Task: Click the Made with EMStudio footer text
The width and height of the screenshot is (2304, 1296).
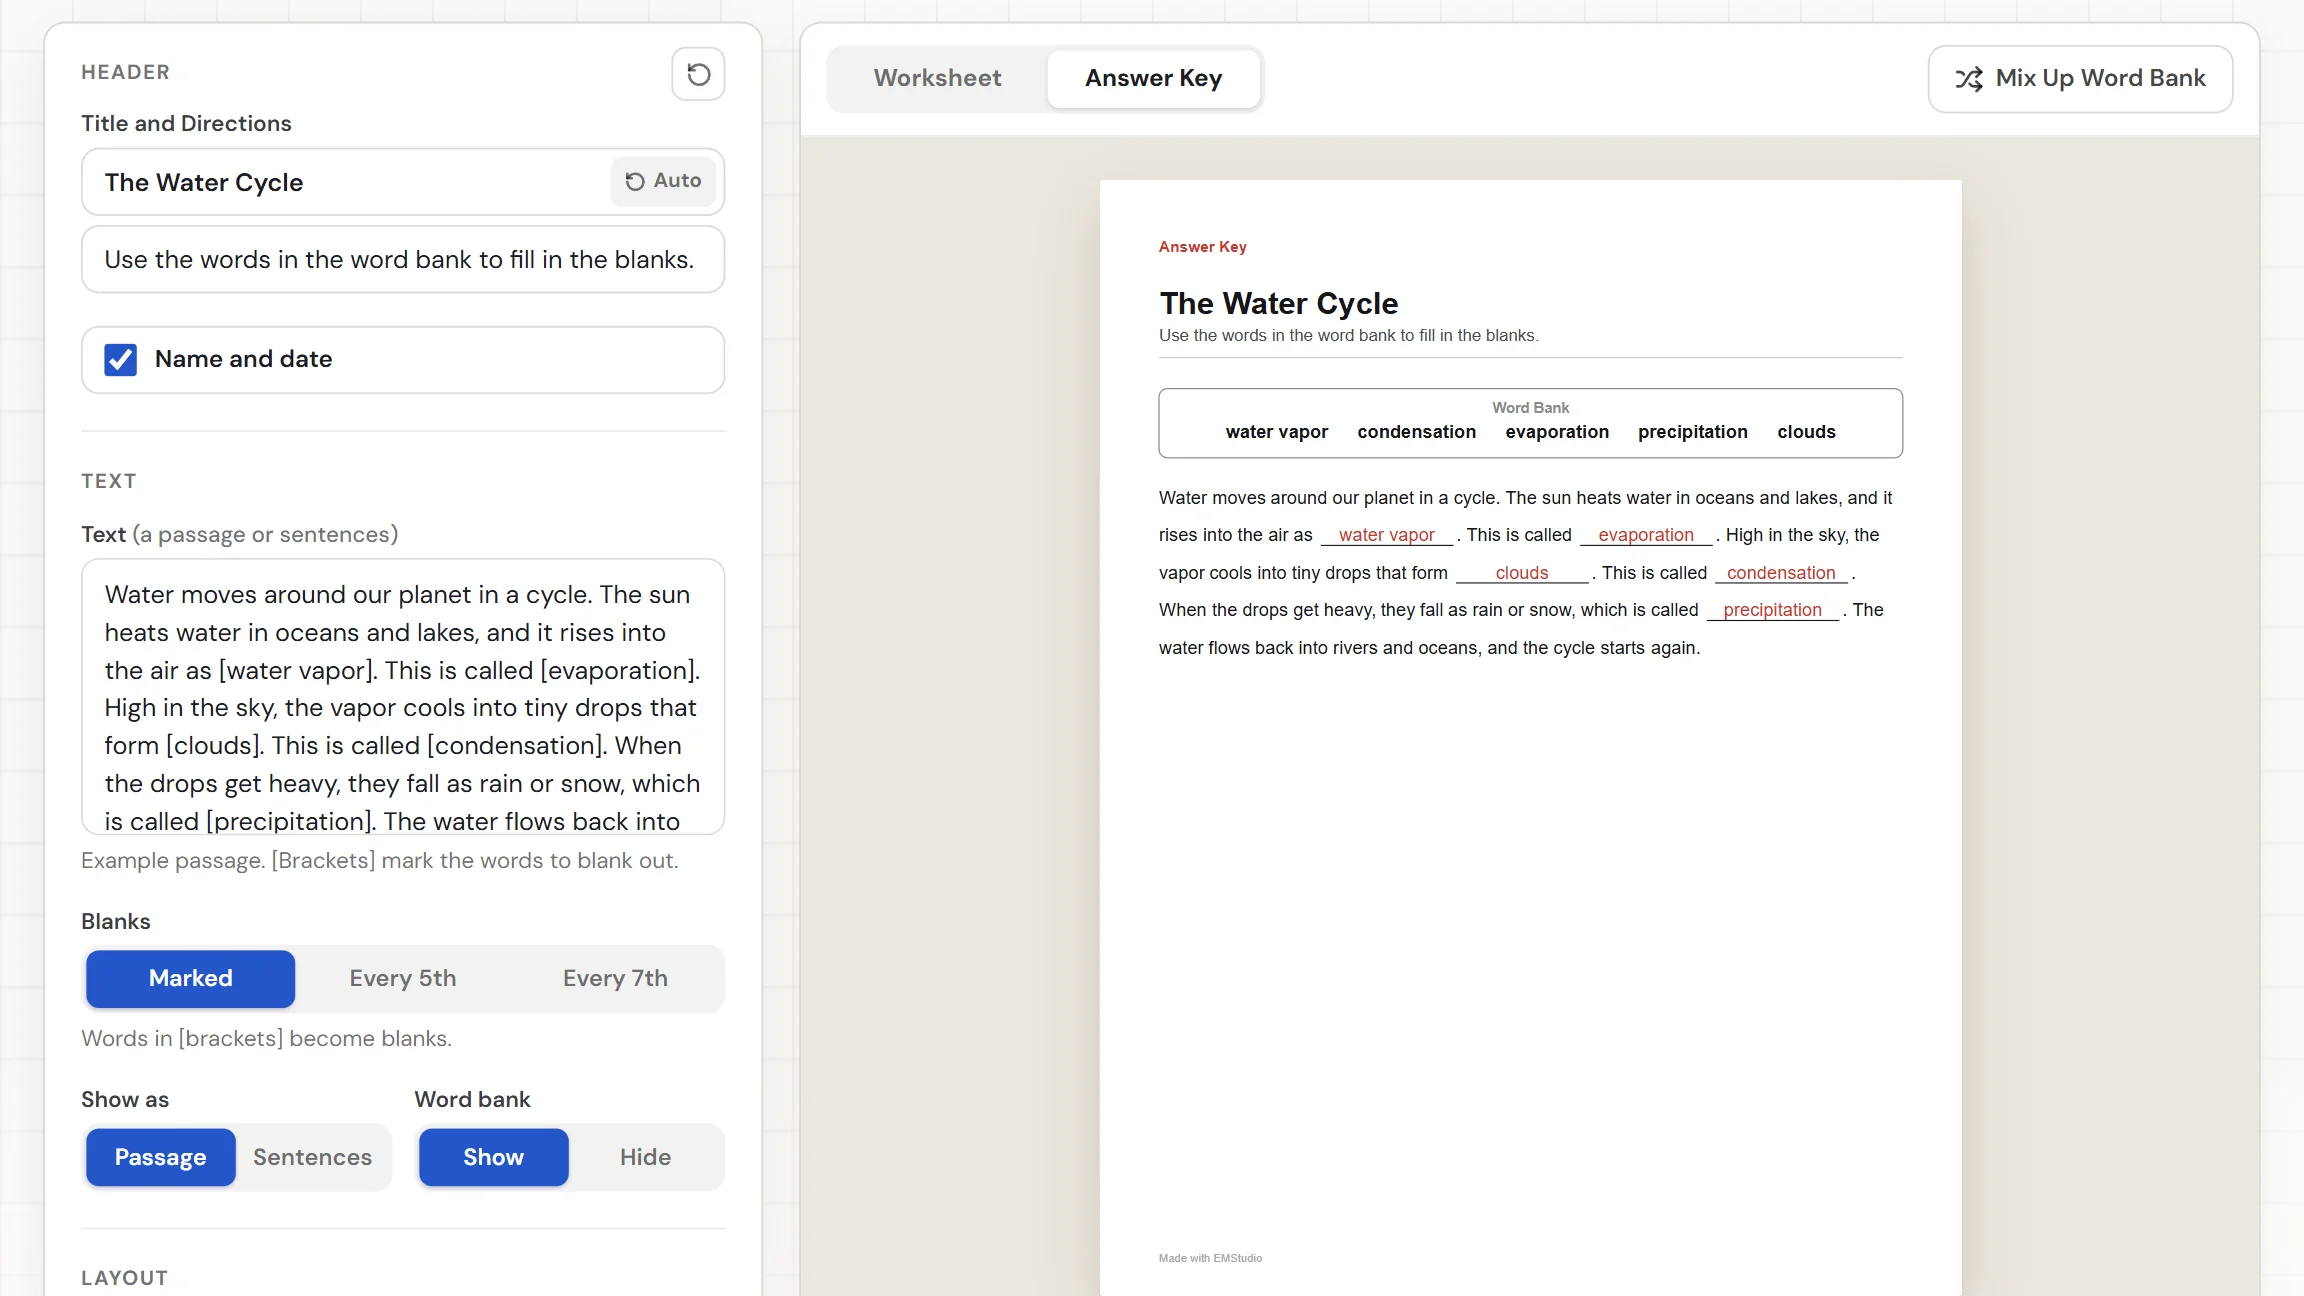Action: pos(1210,1258)
